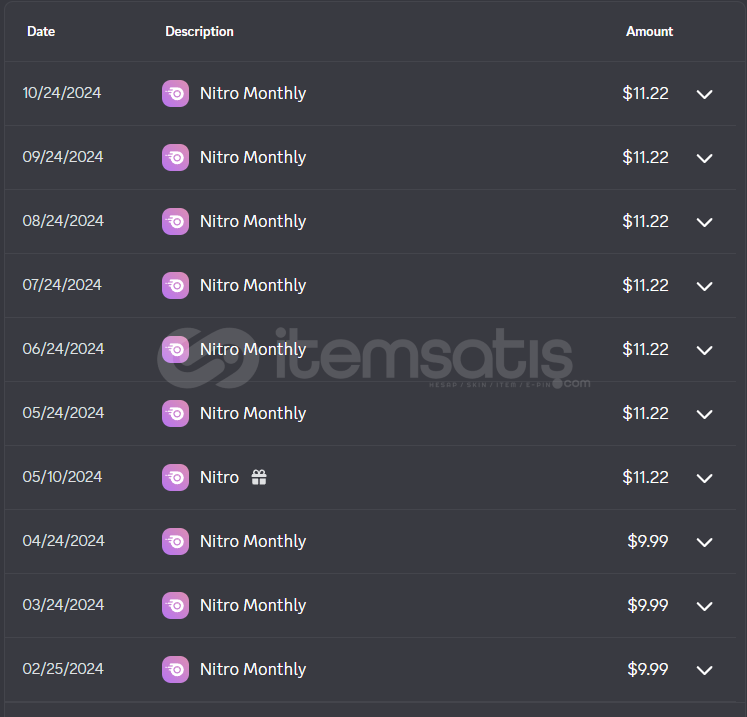This screenshot has height=717, width=747.
Task: Click the Nitro icon in the 07/24/2024 row
Action: point(175,285)
